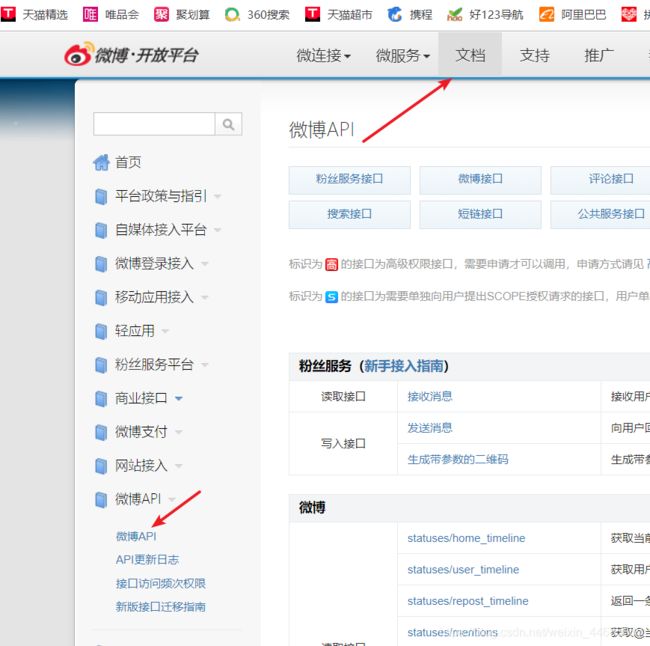Click book icon next to 网站接入
Image resolution: width=650 pixels, height=646 pixels.
pos(101,466)
